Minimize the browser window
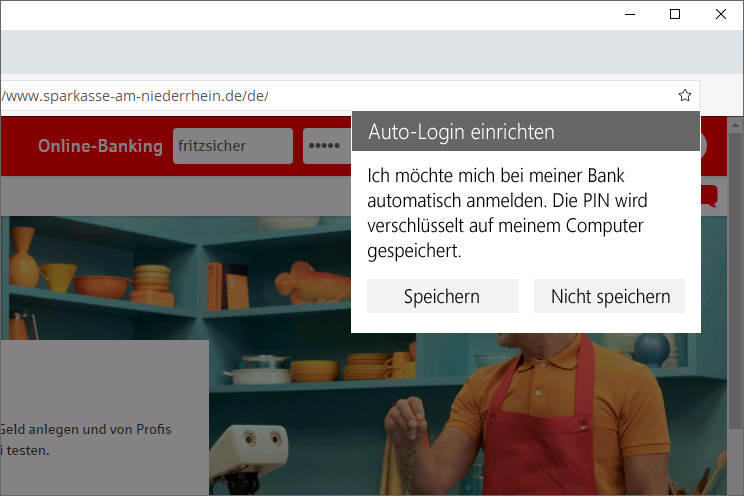Screen dimensions: 744x496 click(630, 14)
